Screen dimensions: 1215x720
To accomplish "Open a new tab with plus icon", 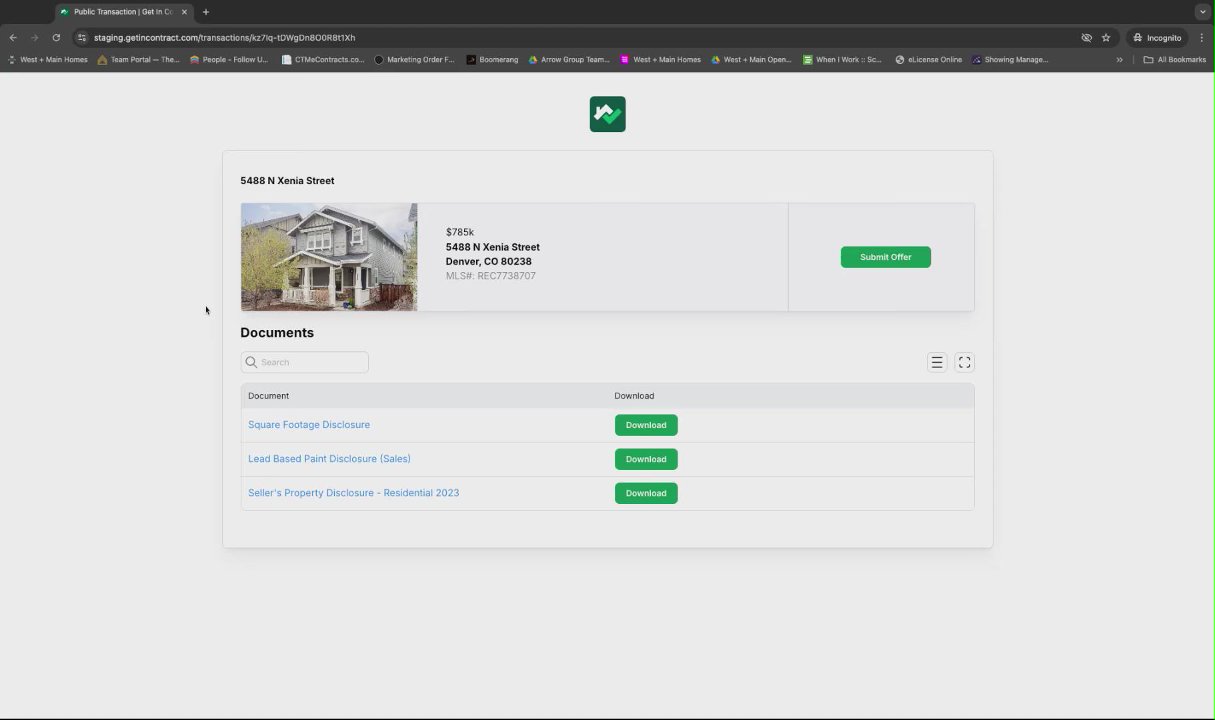I will click(x=206, y=12).
